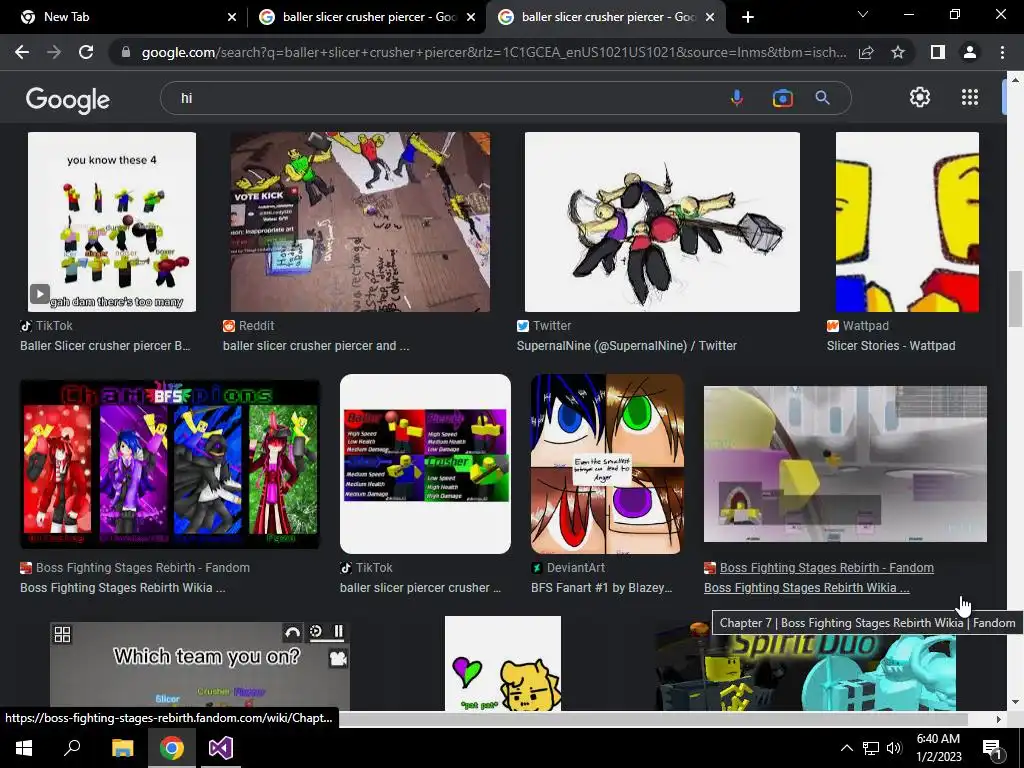
Task: Open the yellow cartoon face image
Action: click(503, 663)
